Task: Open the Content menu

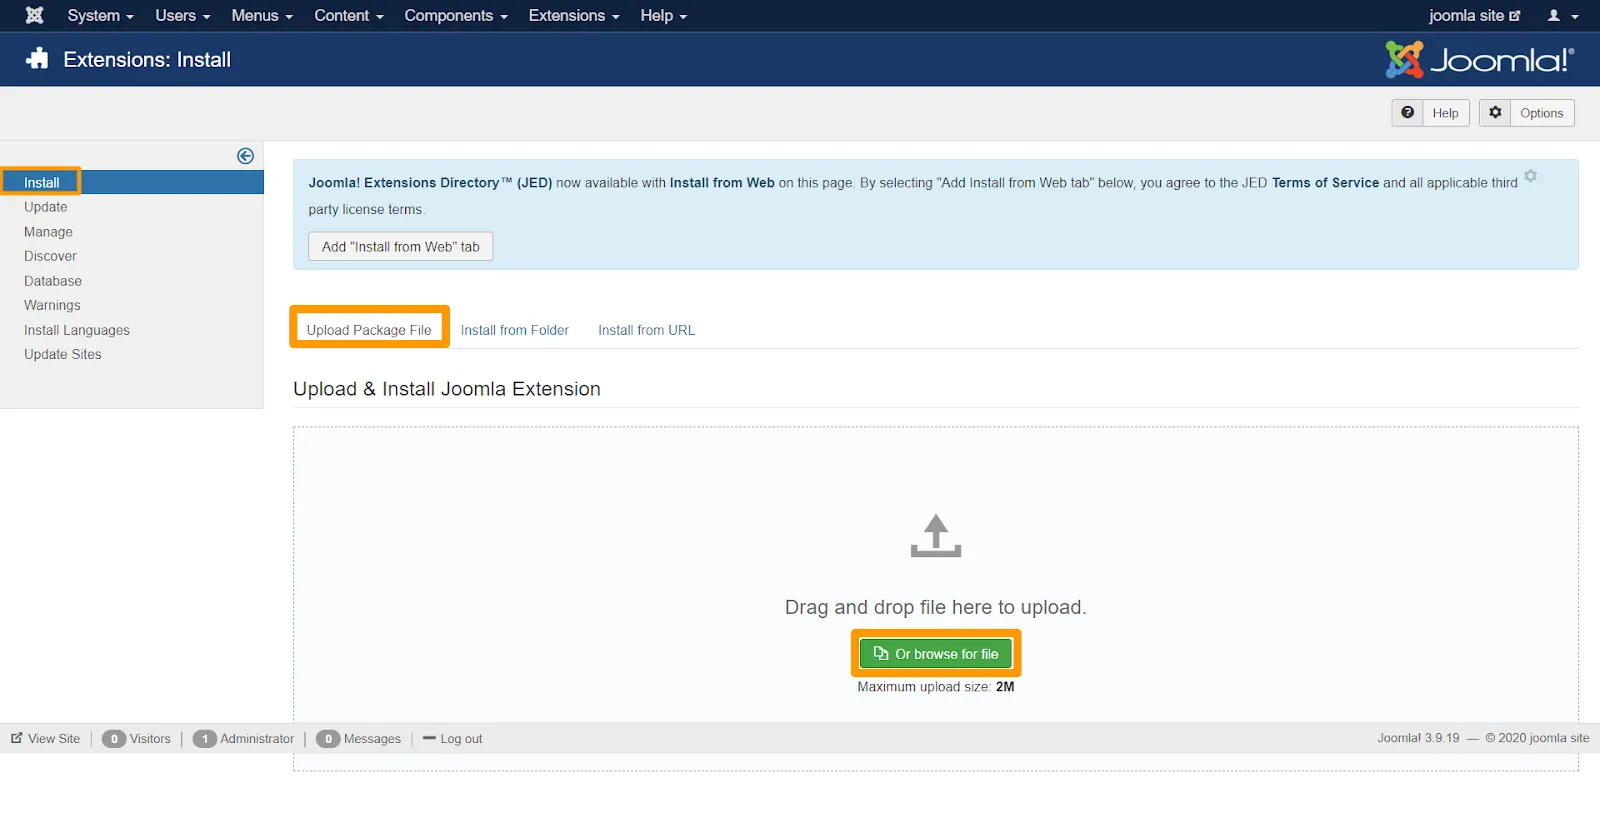Action: pyautogui.click(x=348, y=15)
